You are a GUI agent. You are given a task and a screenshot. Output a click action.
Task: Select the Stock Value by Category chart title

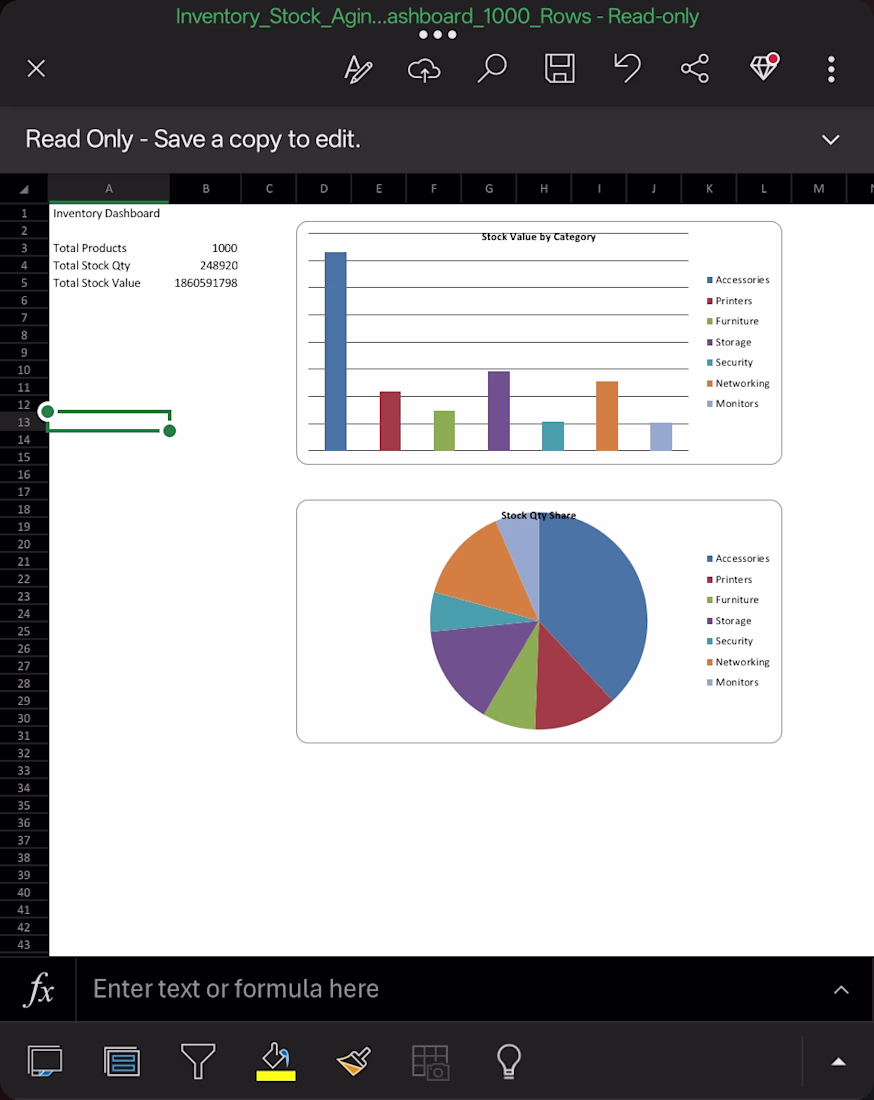pyautogui.click(x=539, y=237)
